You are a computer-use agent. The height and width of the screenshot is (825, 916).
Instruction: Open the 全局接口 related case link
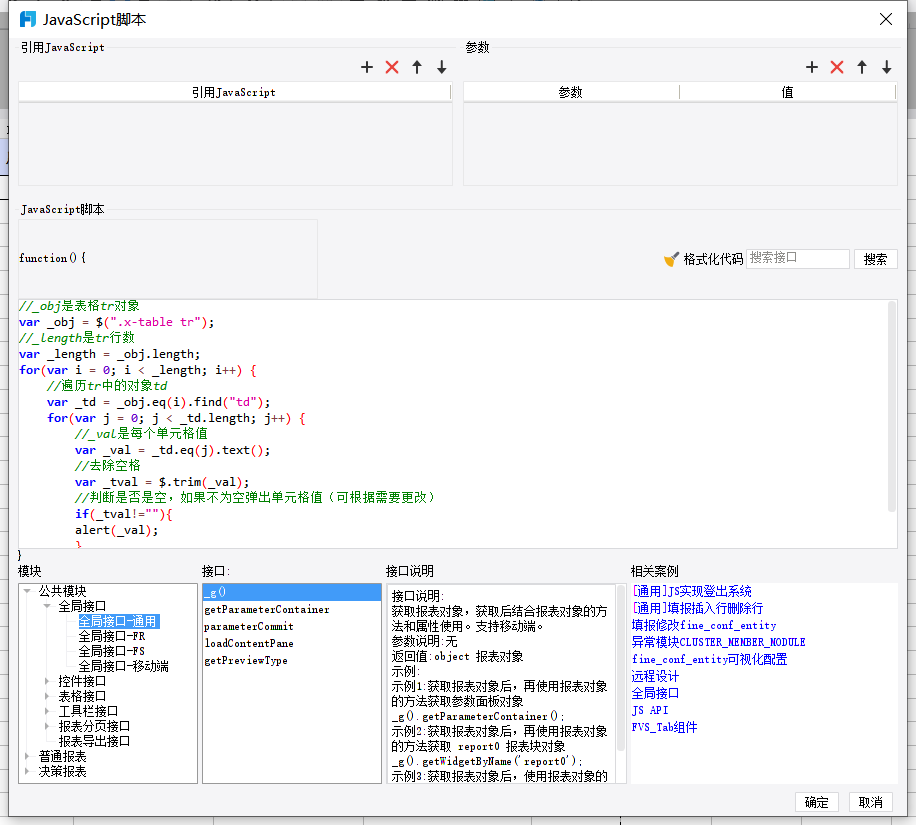[655, 693]
